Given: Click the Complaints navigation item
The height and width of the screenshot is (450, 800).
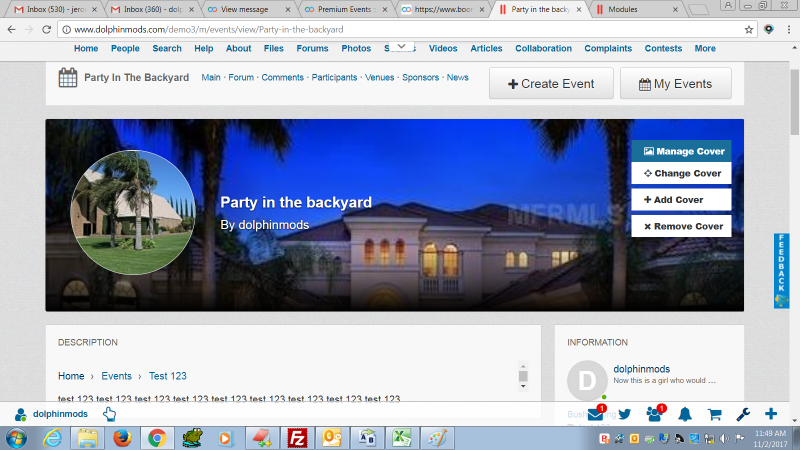Looking at the screenshot, I should point(608,48).
